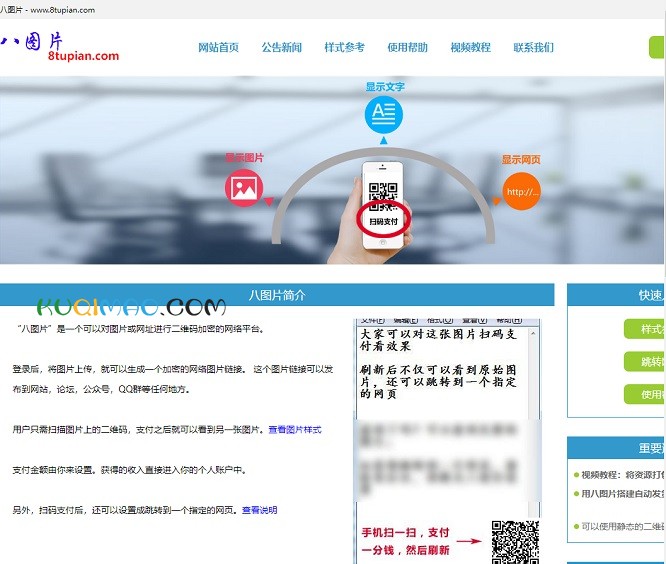
Task: Click the 八图片 8tupian.com logo
Action: (x=59, y=47)
